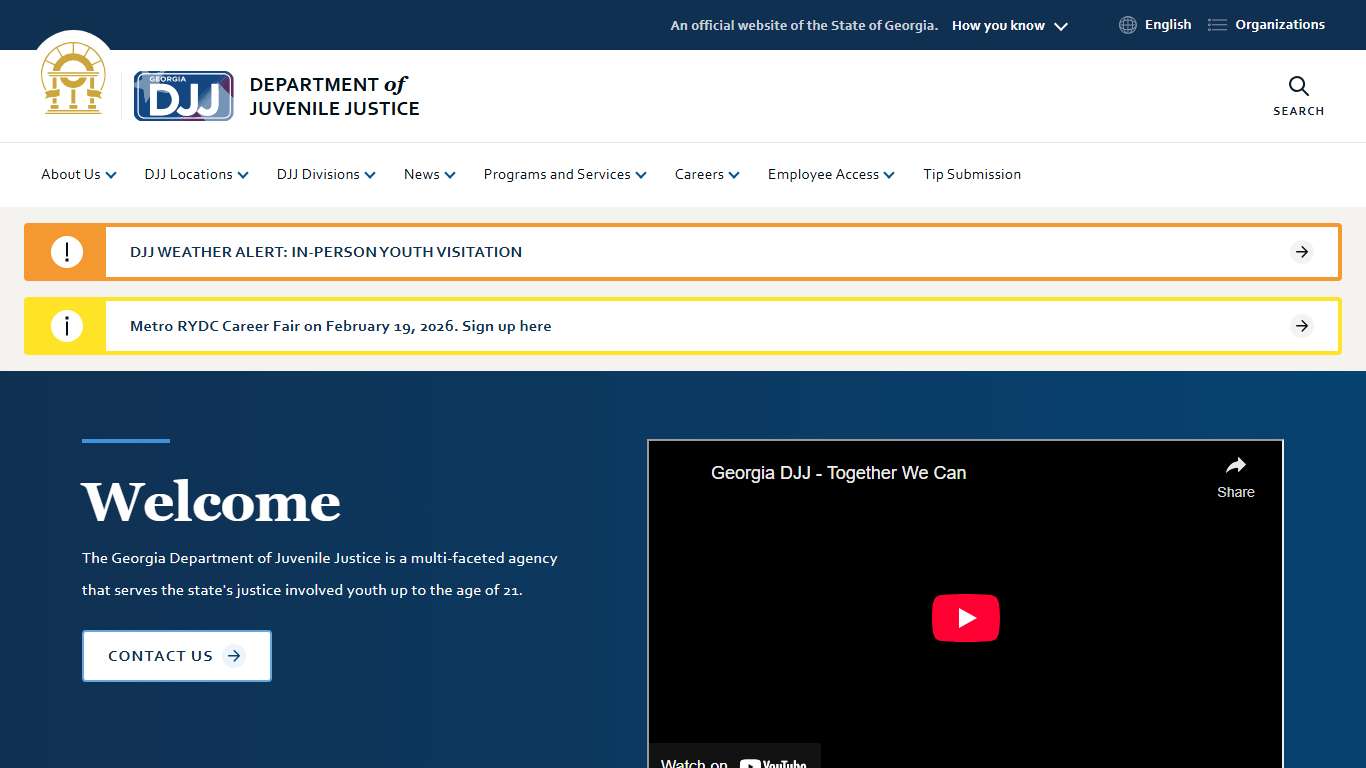Viewport: 1366px width, 768px height.
Task: Click the DJJ Weather Alert link text
Action: (x=323, y=251)
